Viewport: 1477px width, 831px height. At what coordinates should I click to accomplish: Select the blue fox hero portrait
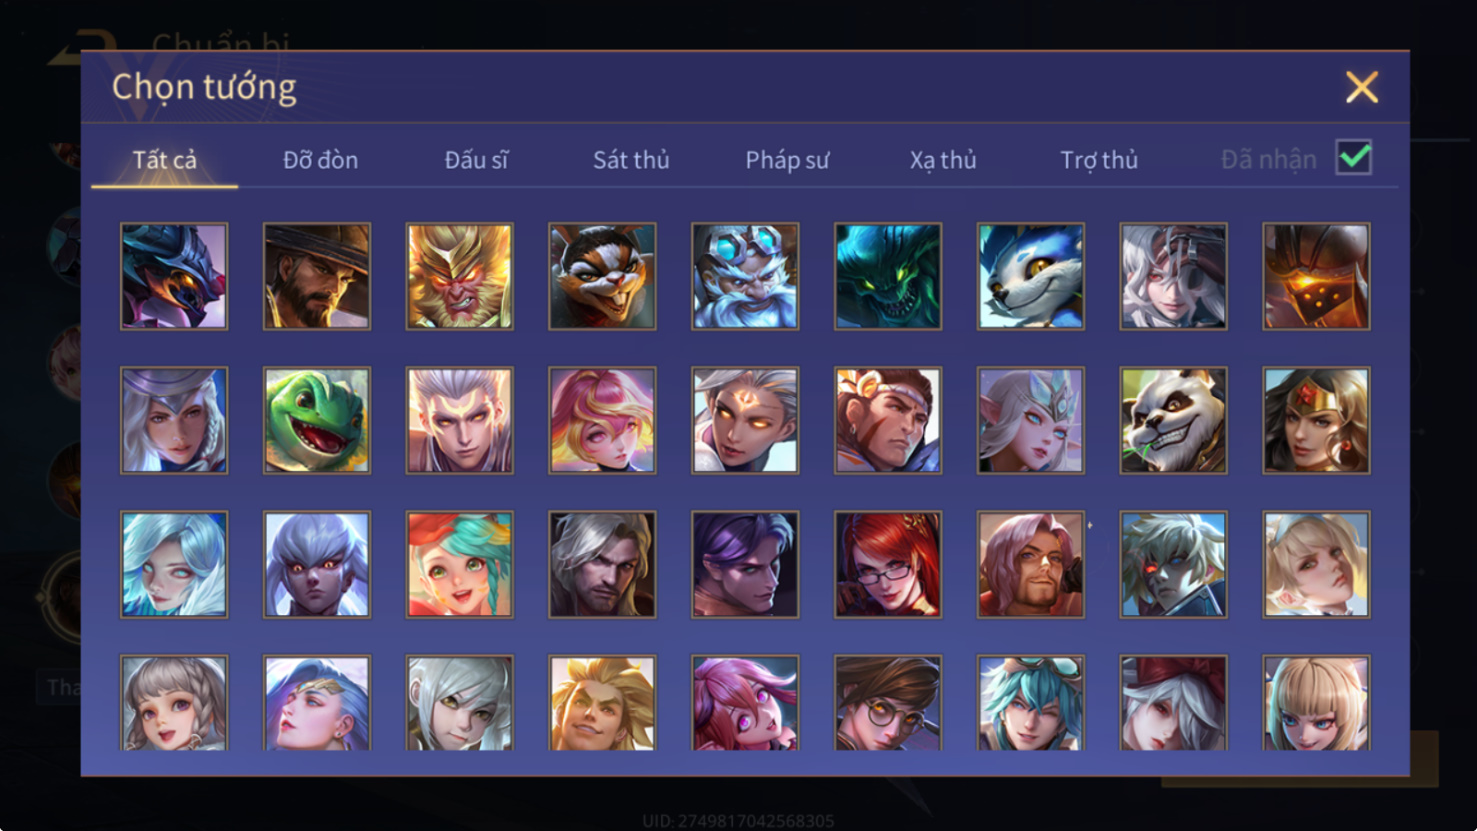pyautogui.click(x=1031, y=276)
